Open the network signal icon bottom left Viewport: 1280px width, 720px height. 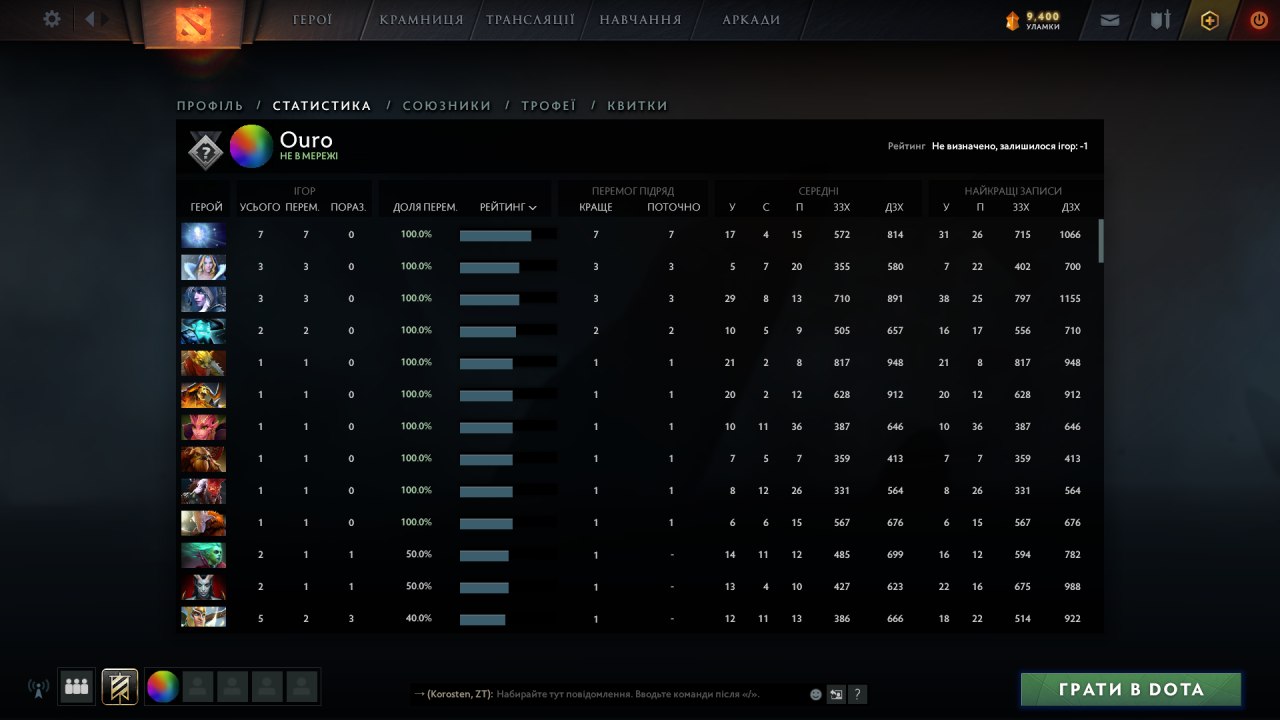click(x=38, y=688)
